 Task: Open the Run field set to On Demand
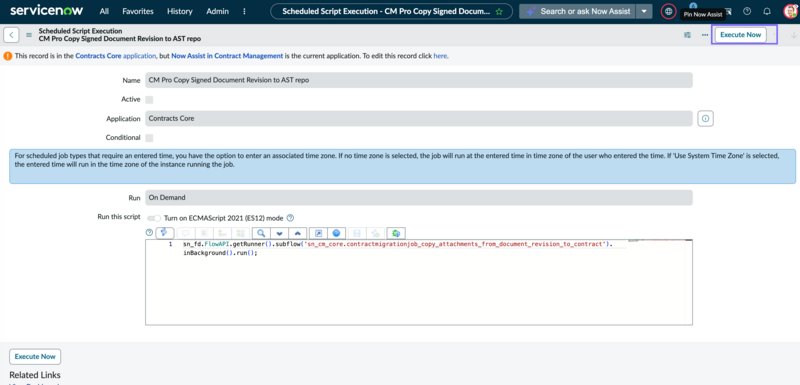pos(419,197)
